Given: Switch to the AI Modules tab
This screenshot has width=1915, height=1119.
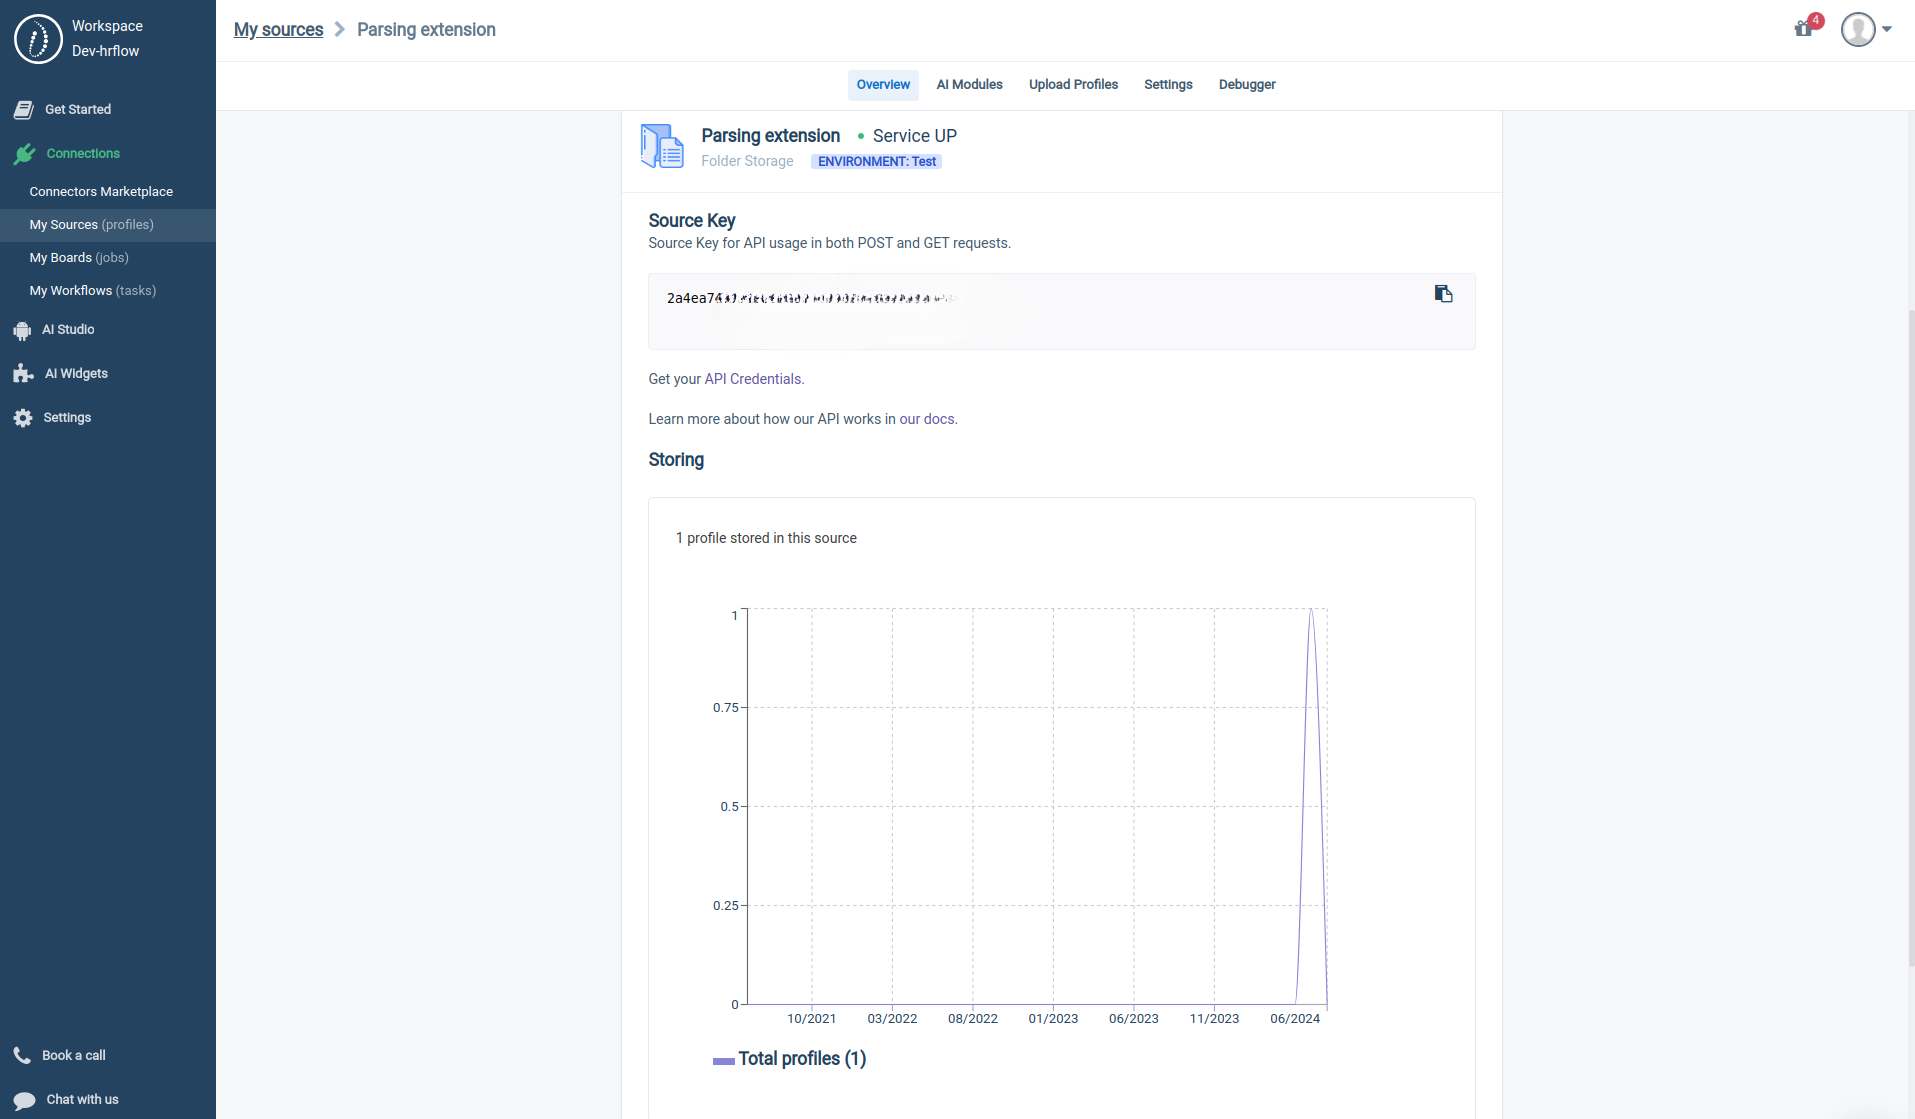Looking at the screenshot, I should pyautogui.click(x=969, y=85).
